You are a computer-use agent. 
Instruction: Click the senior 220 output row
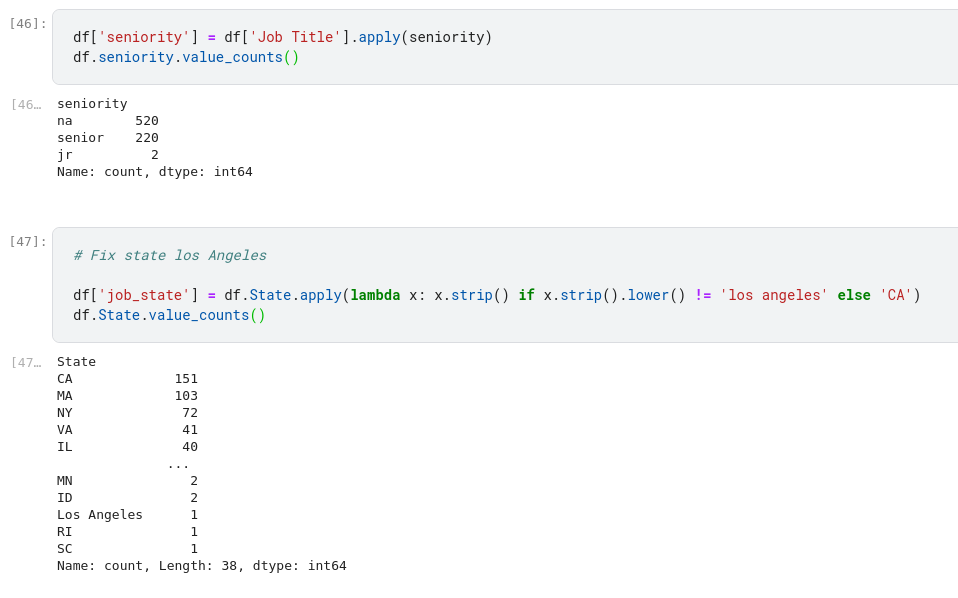coord(107,137)
